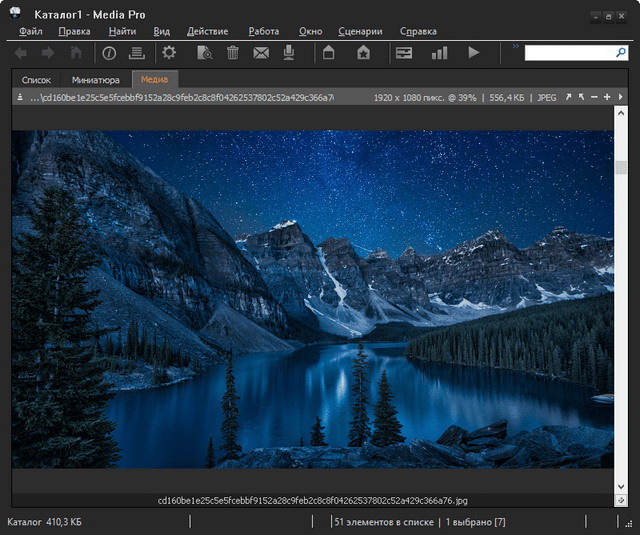Image resolution: width=640 pixels, height=535 pixels.
Task: Click the organize panel icon beside Info
Action: [137, 53]
